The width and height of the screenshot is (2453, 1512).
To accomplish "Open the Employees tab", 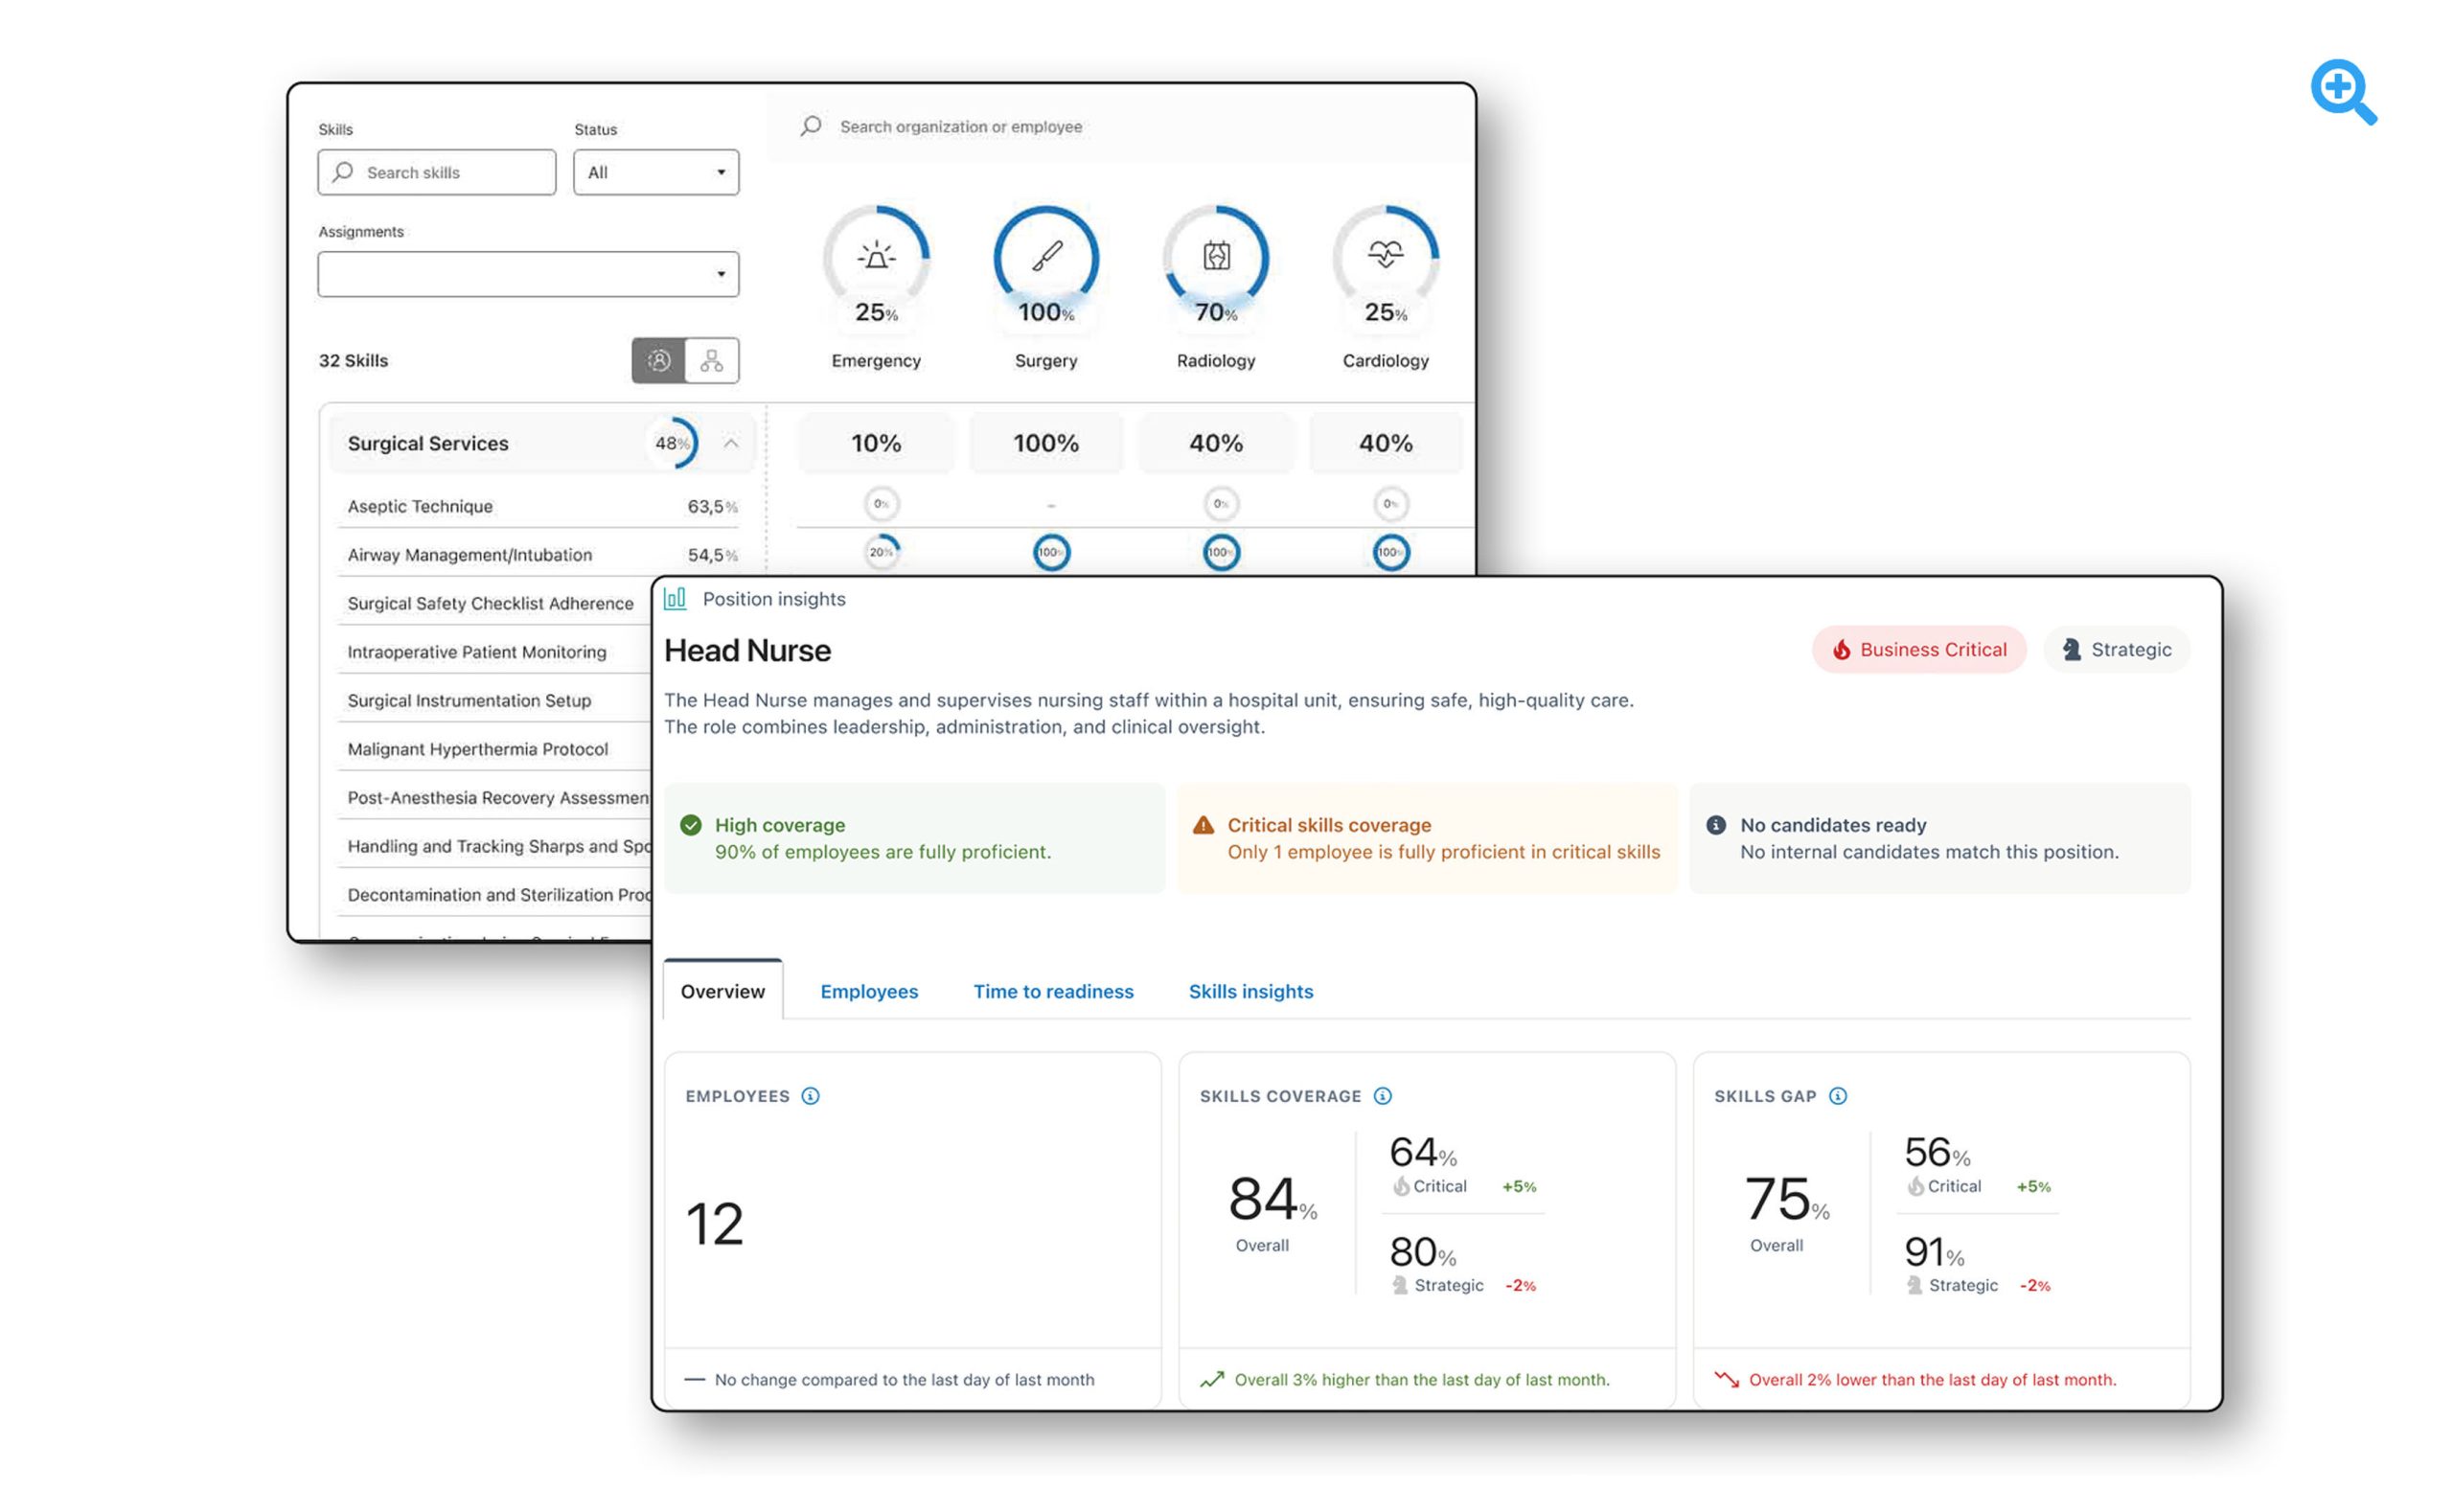I will pyautogui.click(x=869, y=991).
